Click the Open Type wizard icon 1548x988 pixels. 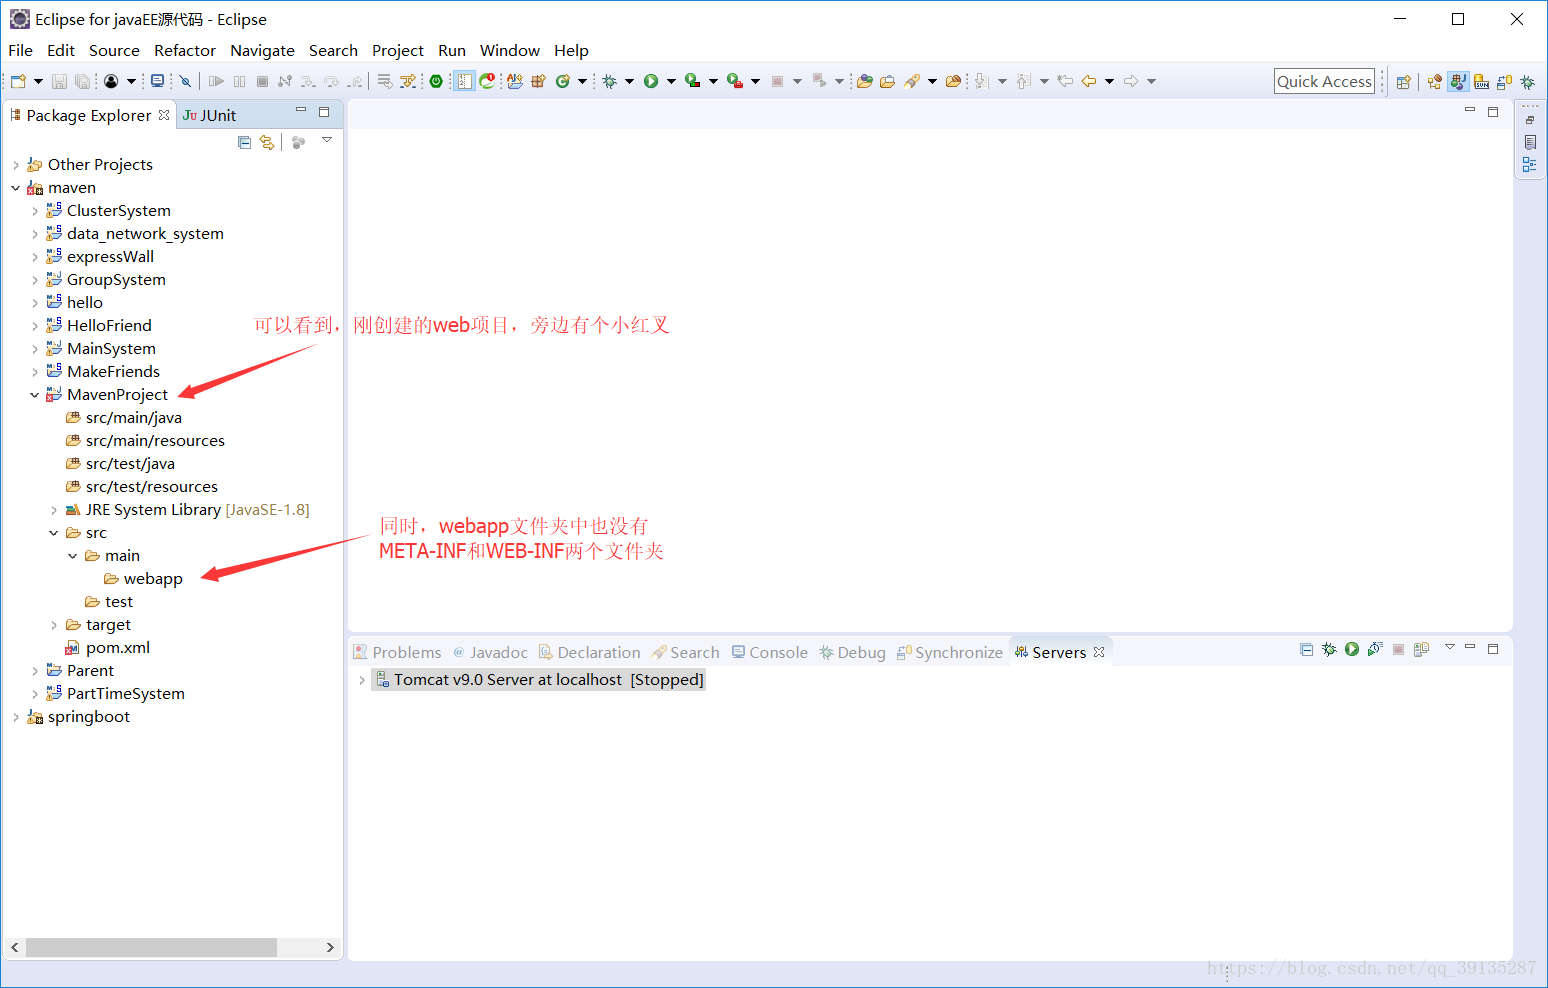pos(515,81)
